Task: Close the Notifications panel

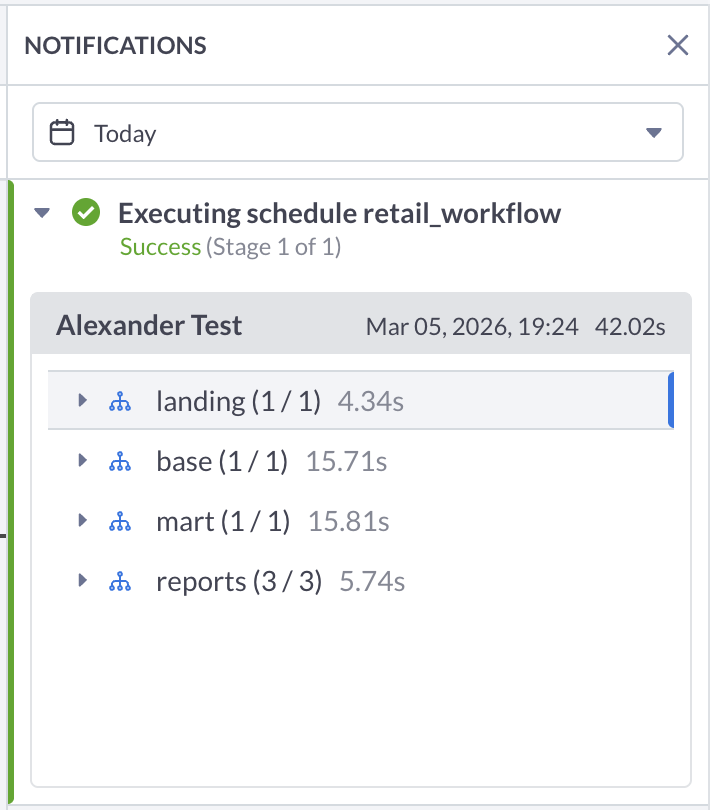Action: [678, 45]
